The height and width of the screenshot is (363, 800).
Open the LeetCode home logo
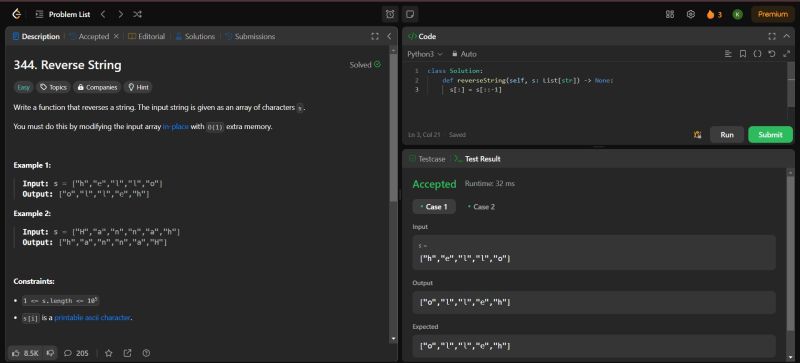pyautogui.click(x=16, y=14)
